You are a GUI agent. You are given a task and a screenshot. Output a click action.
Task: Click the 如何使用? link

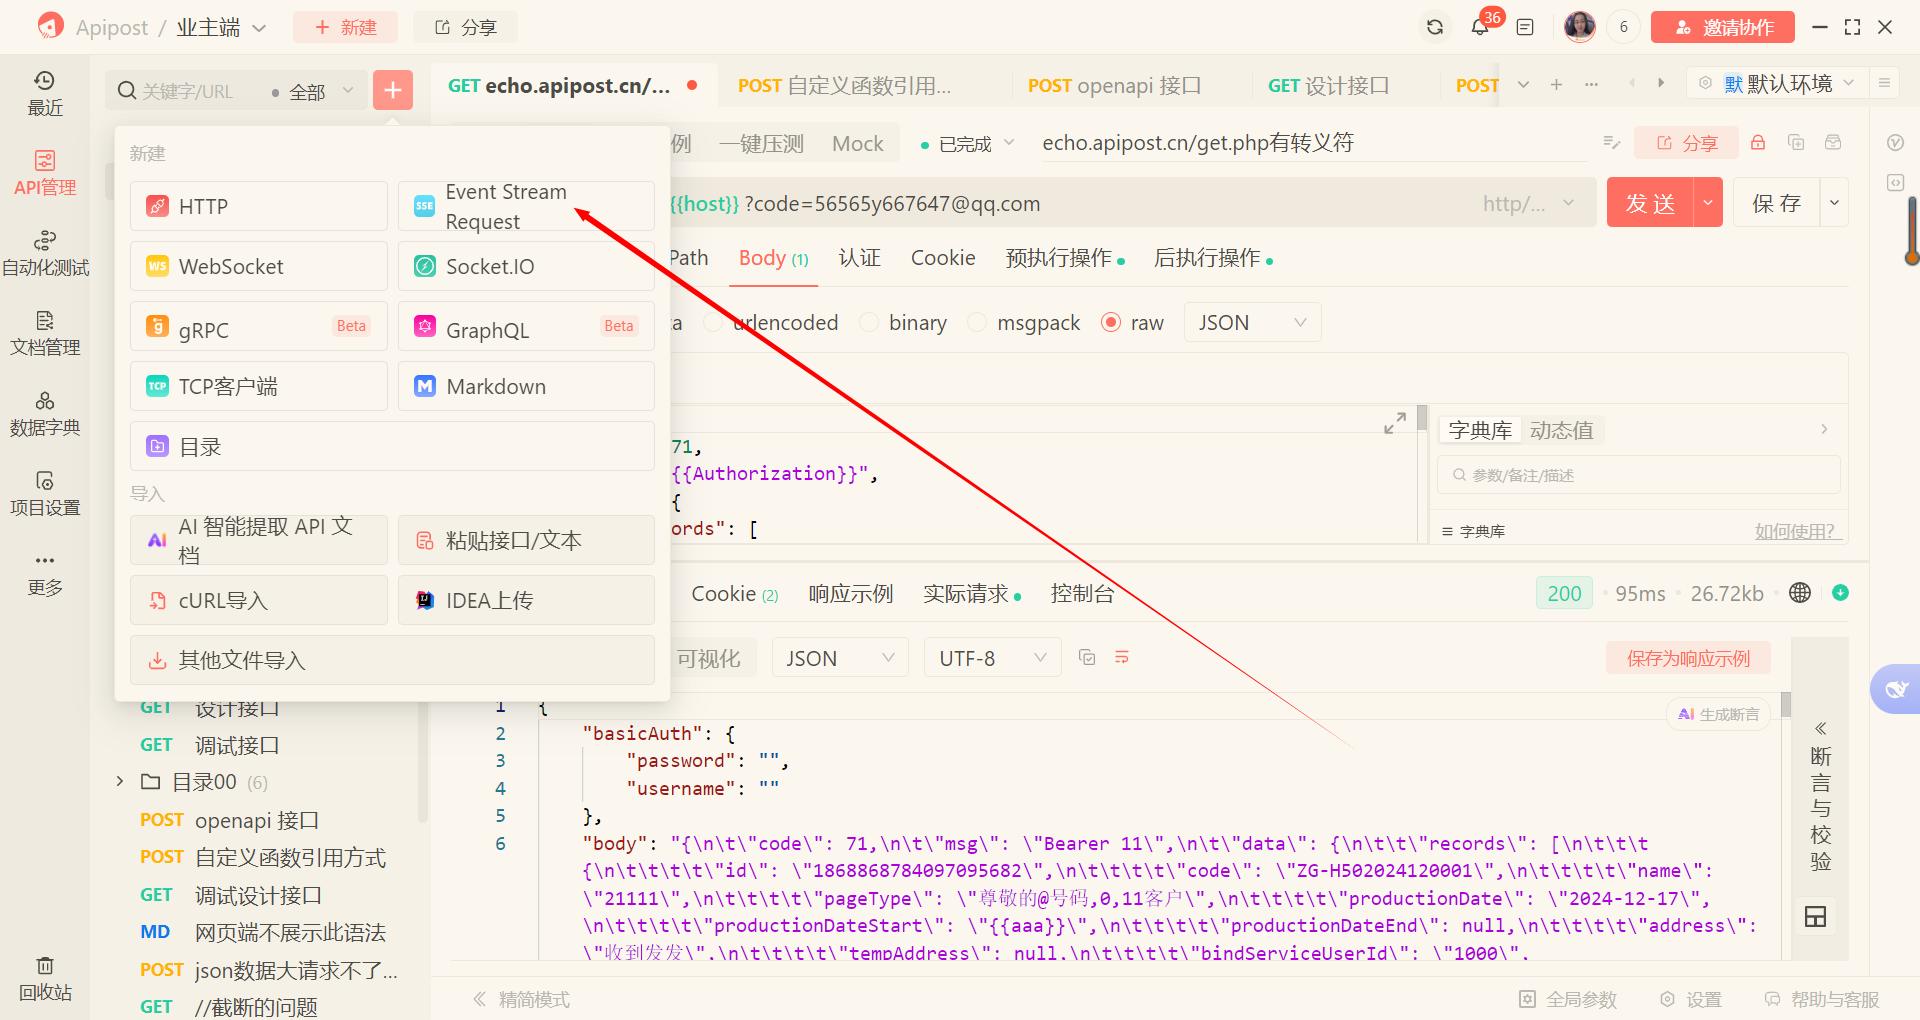pyautogui.click(x=1796, y=531)
